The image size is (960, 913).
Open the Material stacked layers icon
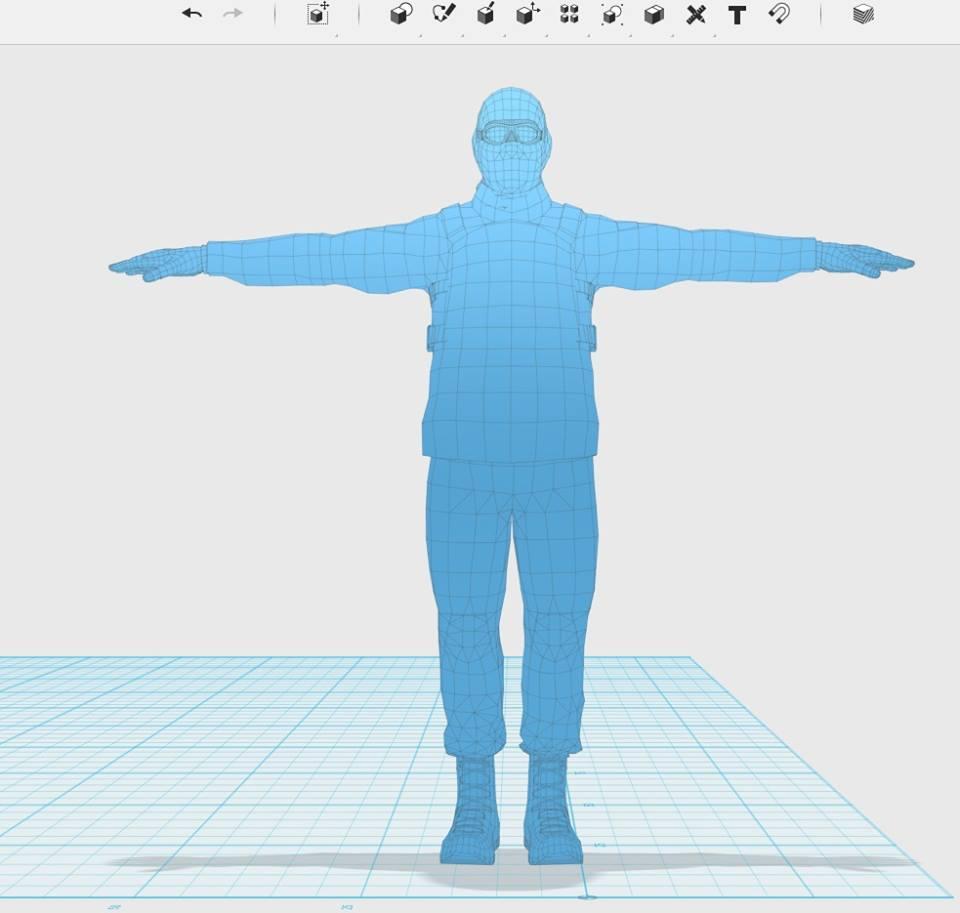tap(863, 14)
